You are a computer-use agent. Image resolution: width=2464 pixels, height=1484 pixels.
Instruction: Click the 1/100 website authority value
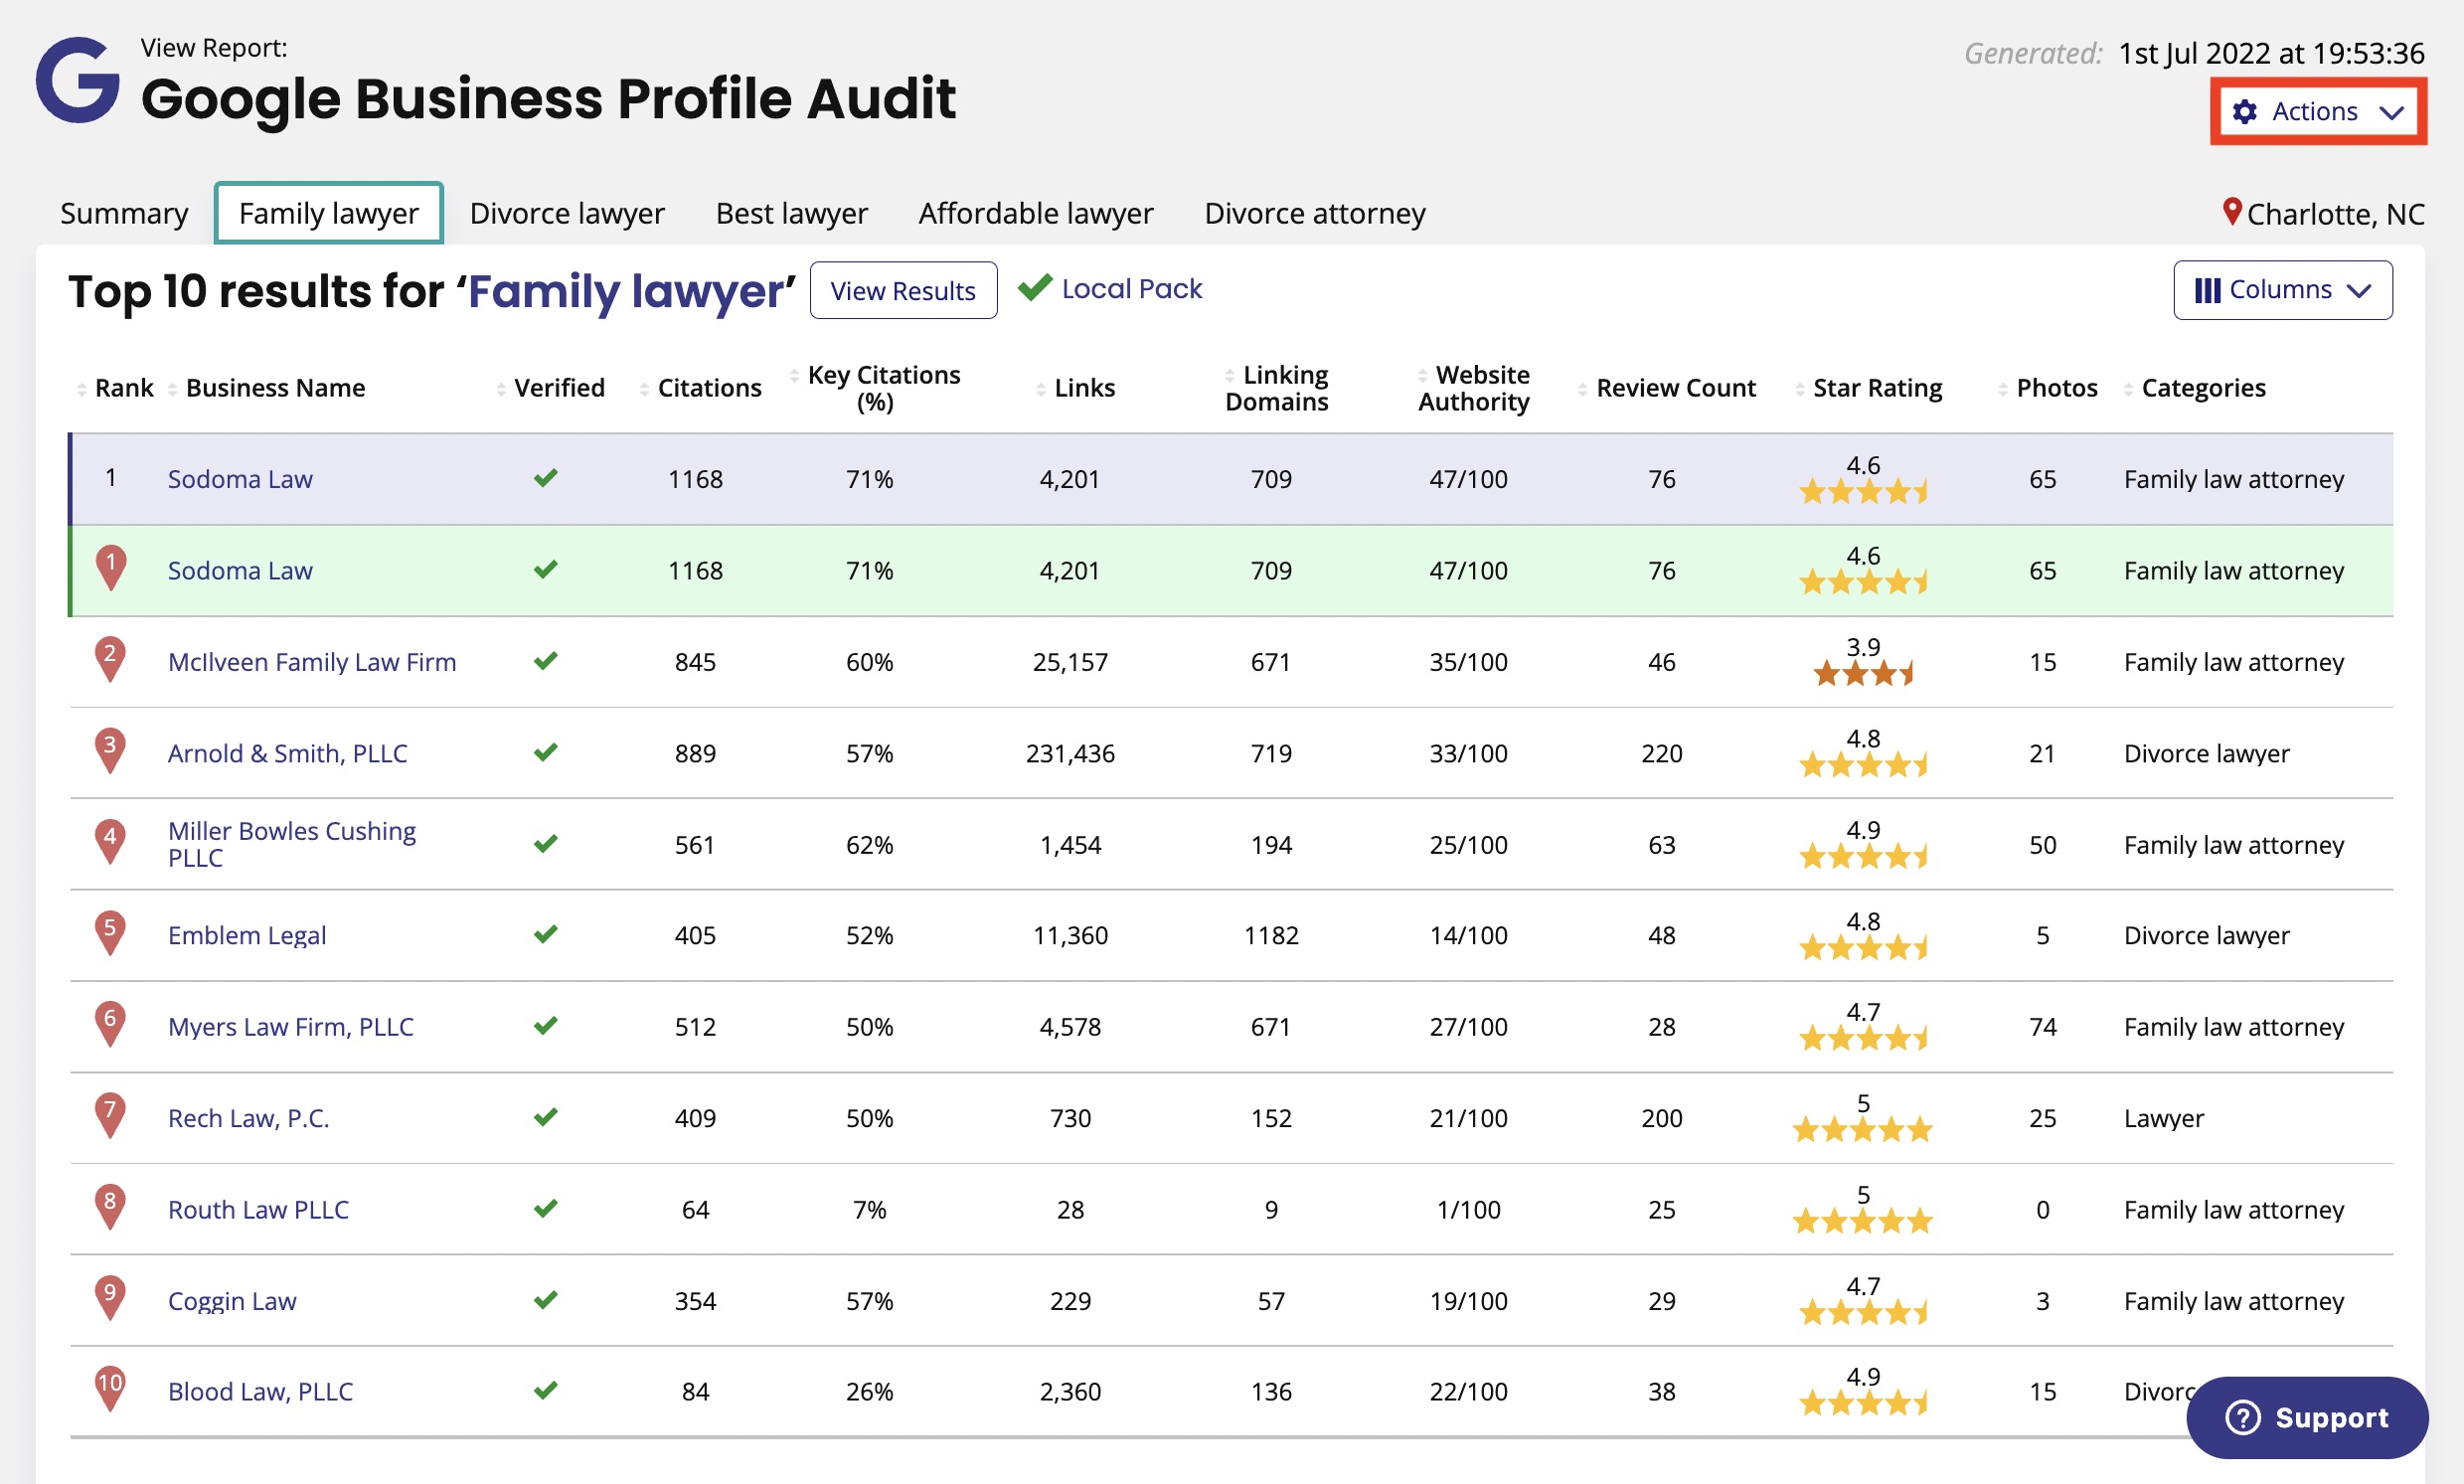[1468, 1210]
